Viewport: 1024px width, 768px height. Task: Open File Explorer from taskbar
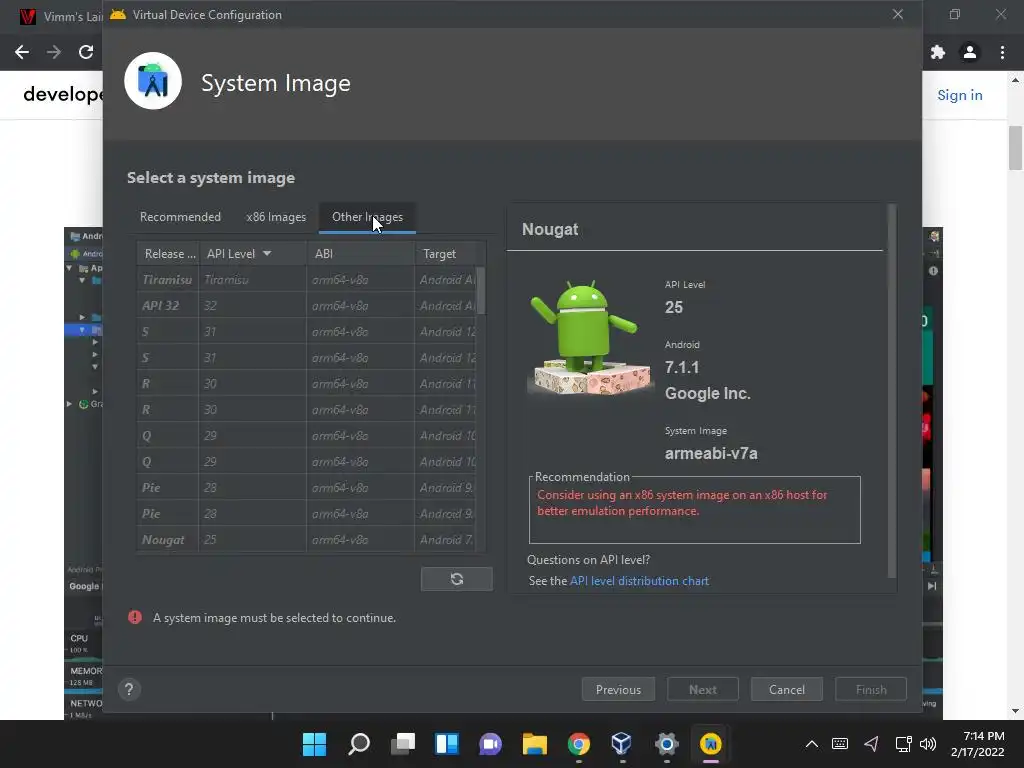point(534,744)
